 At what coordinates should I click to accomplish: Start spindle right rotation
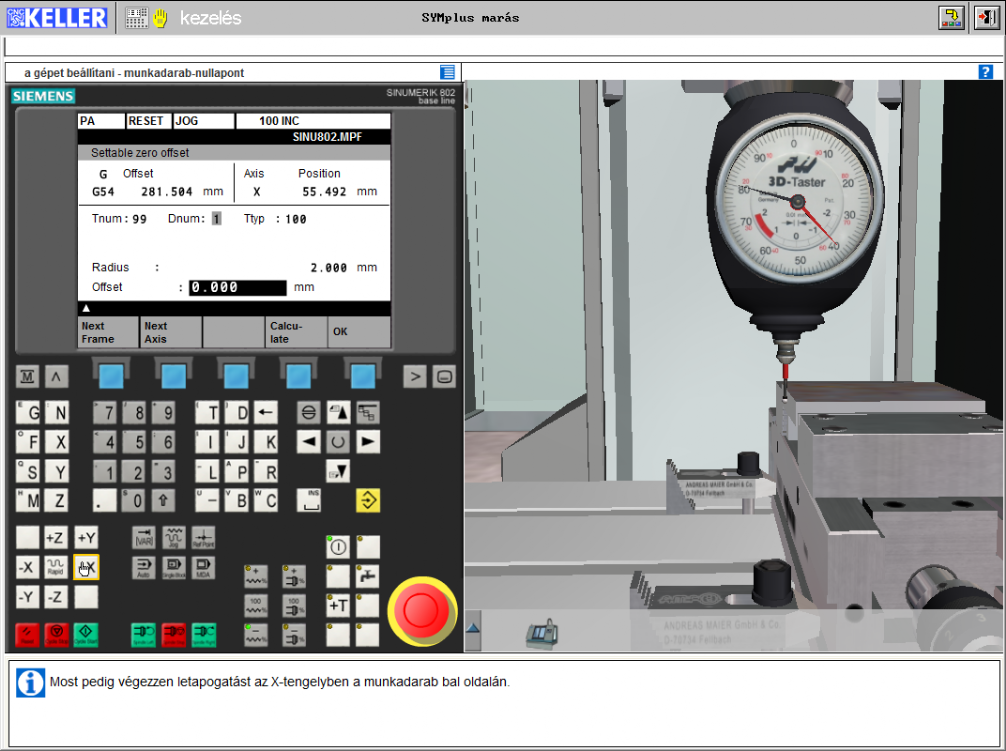(x=203, y=635)
